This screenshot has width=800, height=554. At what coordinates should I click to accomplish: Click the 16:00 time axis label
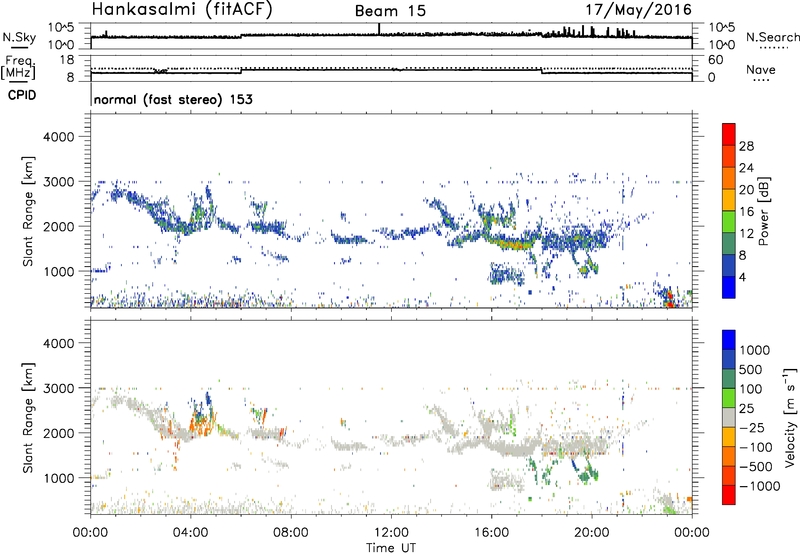[491, 533]
